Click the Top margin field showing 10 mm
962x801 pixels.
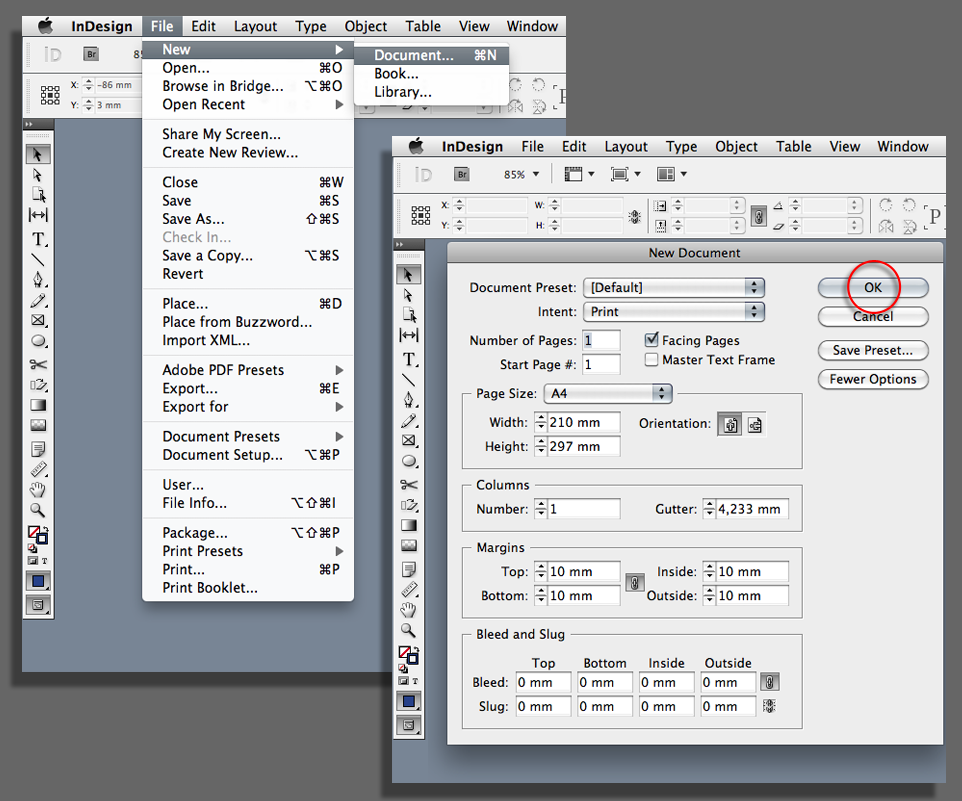(583, 571)
